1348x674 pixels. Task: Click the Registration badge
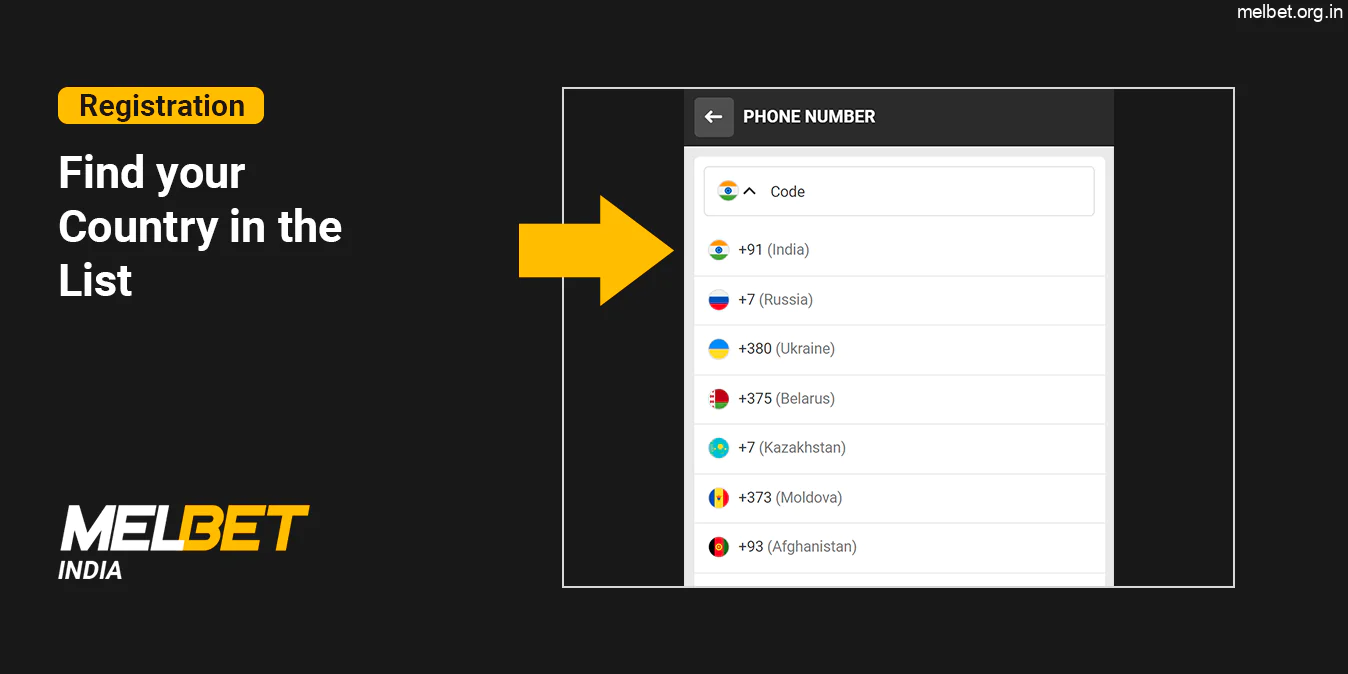[160, 105]
